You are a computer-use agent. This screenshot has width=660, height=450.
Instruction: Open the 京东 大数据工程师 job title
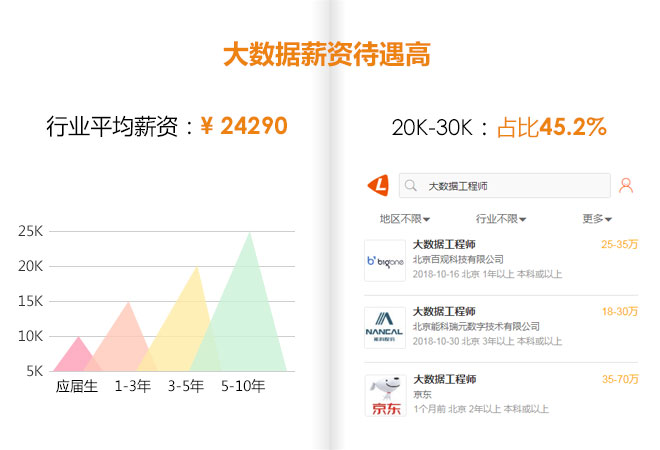(444, 379)
